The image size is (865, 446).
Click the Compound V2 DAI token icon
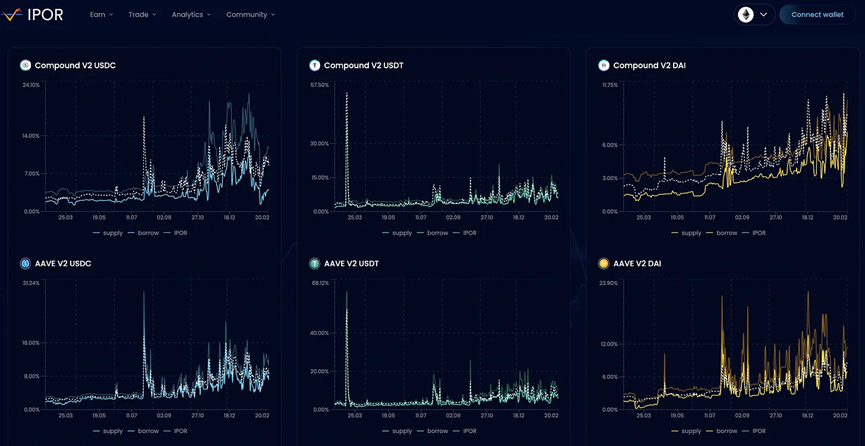point(604,65)
